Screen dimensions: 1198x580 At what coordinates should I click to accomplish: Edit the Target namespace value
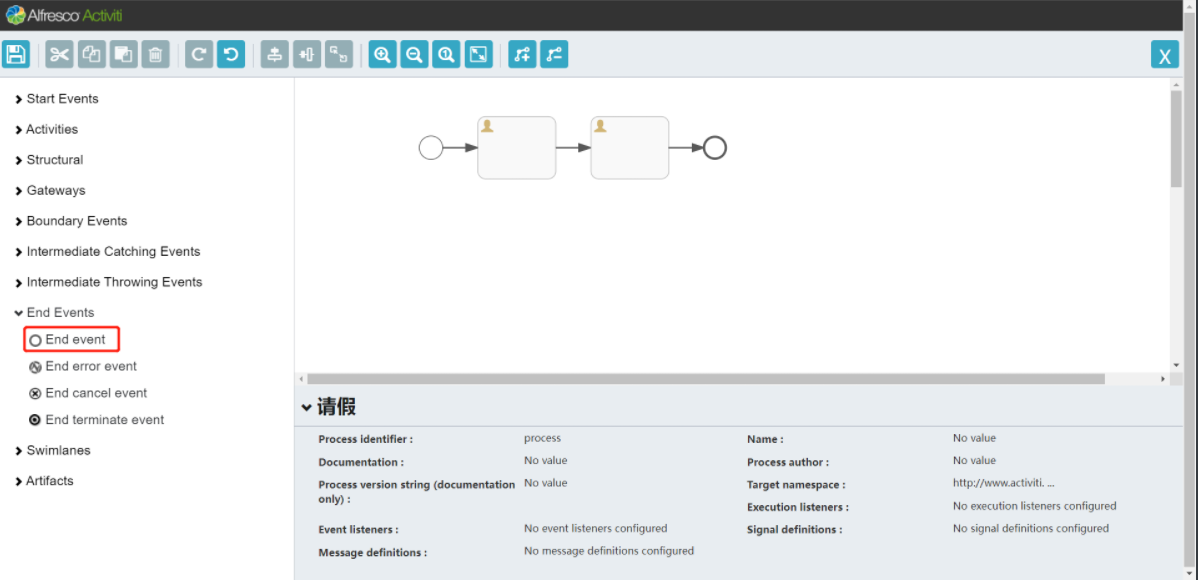click(x=1004, y=483)
